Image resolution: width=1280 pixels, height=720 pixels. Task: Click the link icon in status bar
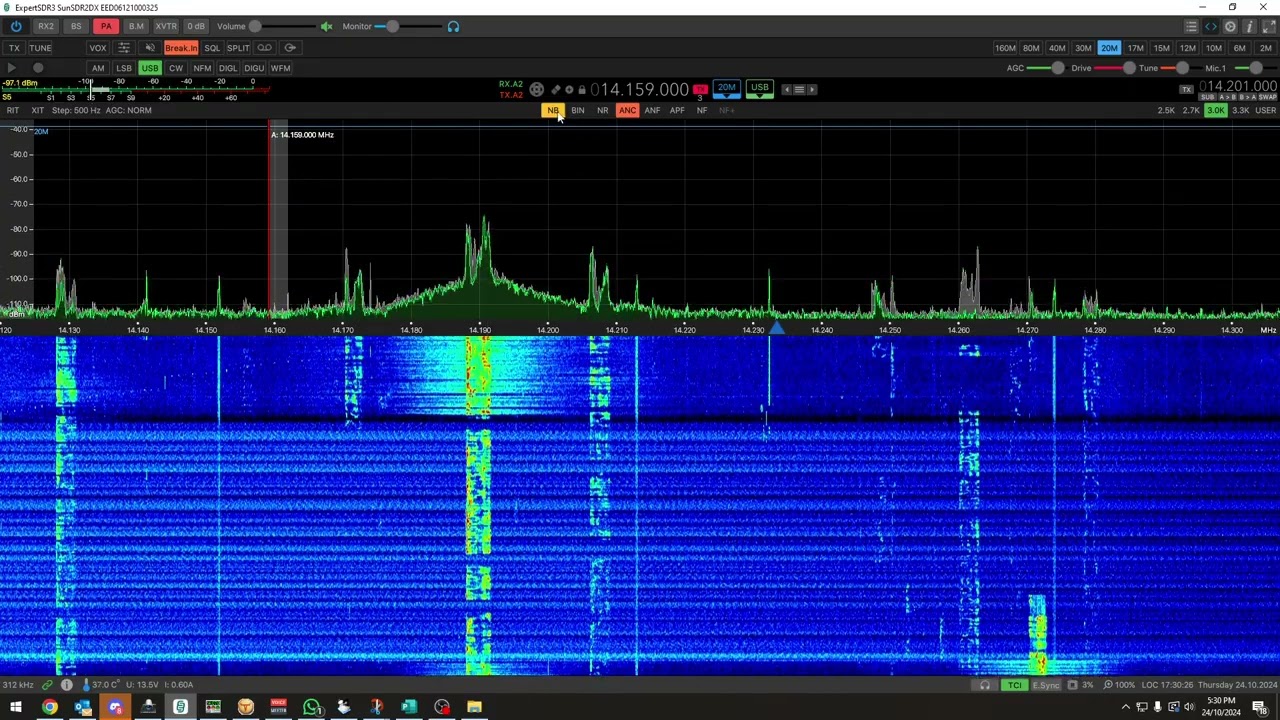(48, 685)
